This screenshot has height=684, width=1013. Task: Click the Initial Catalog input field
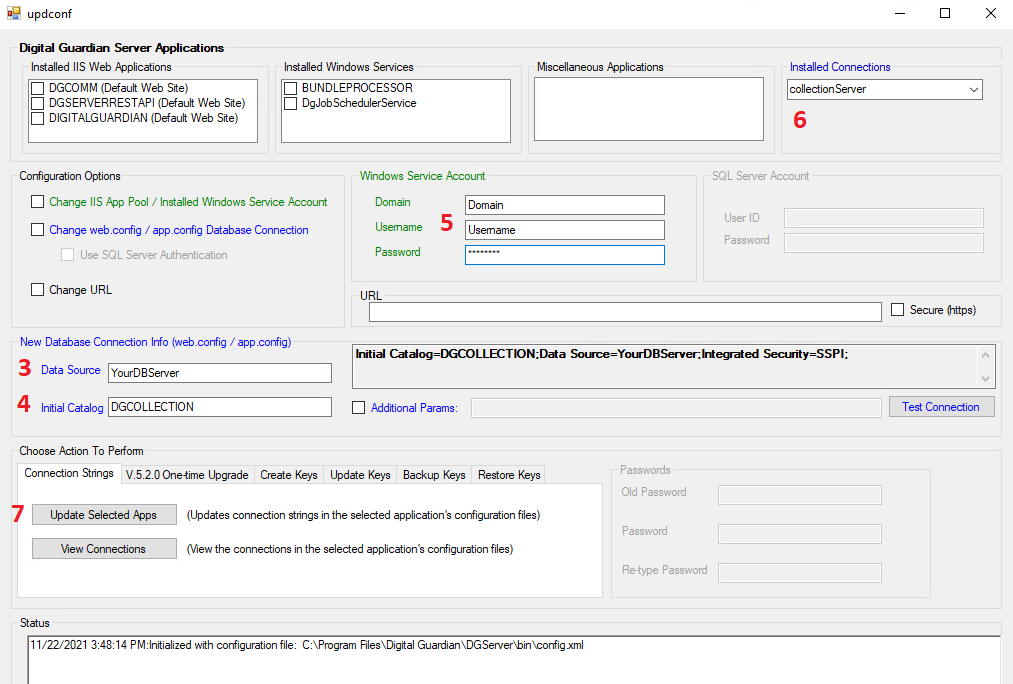(x=219, y=407)
